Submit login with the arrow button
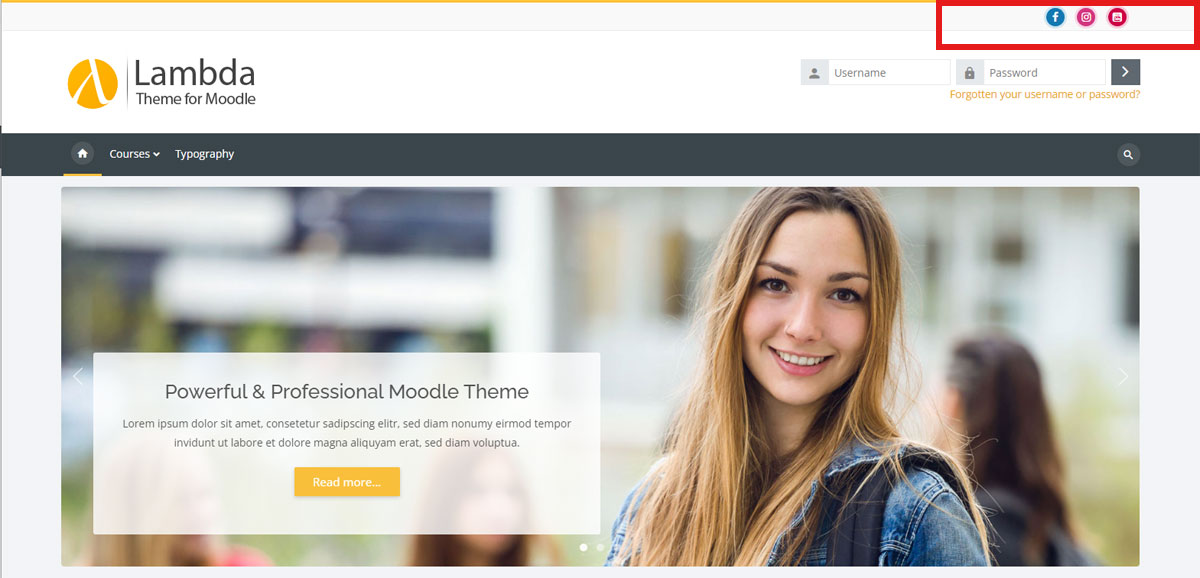The width and height of the screenshot is (1200, 578). 1125,72
